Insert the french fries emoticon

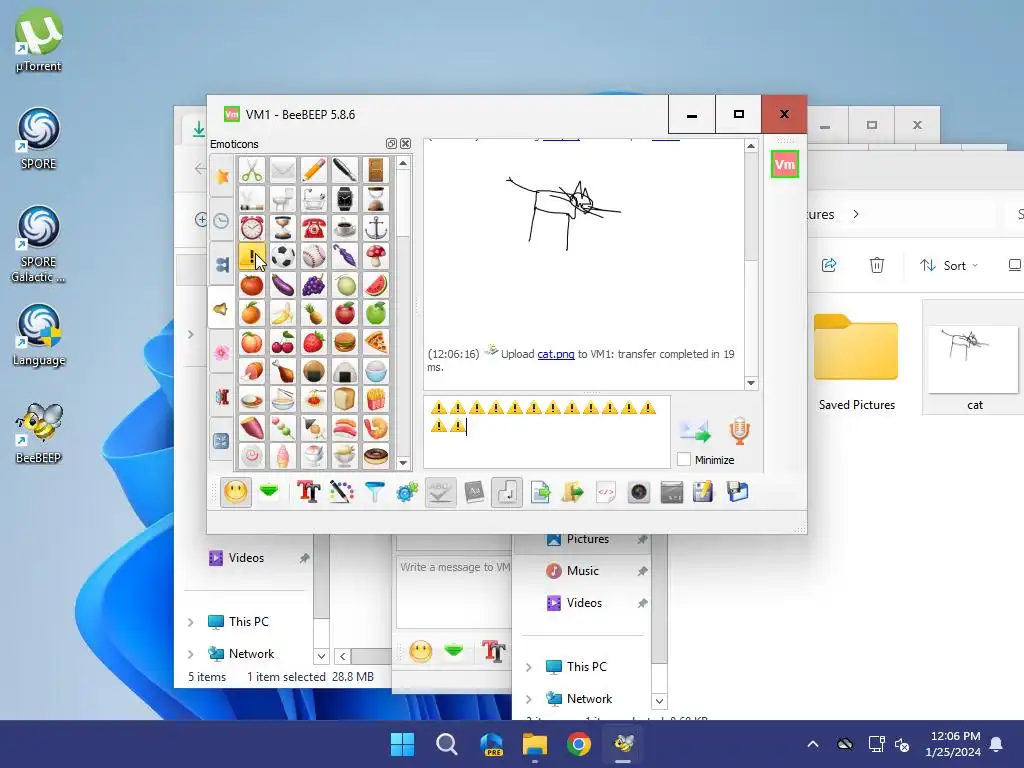(376, 399)
